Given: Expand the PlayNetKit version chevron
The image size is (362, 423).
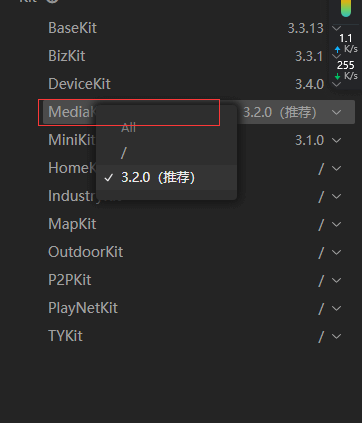Looking at the screenshot, I should (337, 308).
